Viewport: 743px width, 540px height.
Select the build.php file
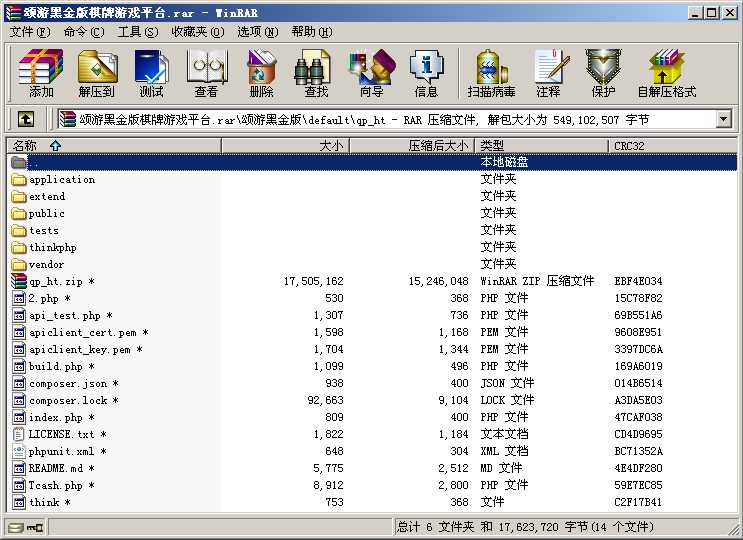click(x=55, y=367)
